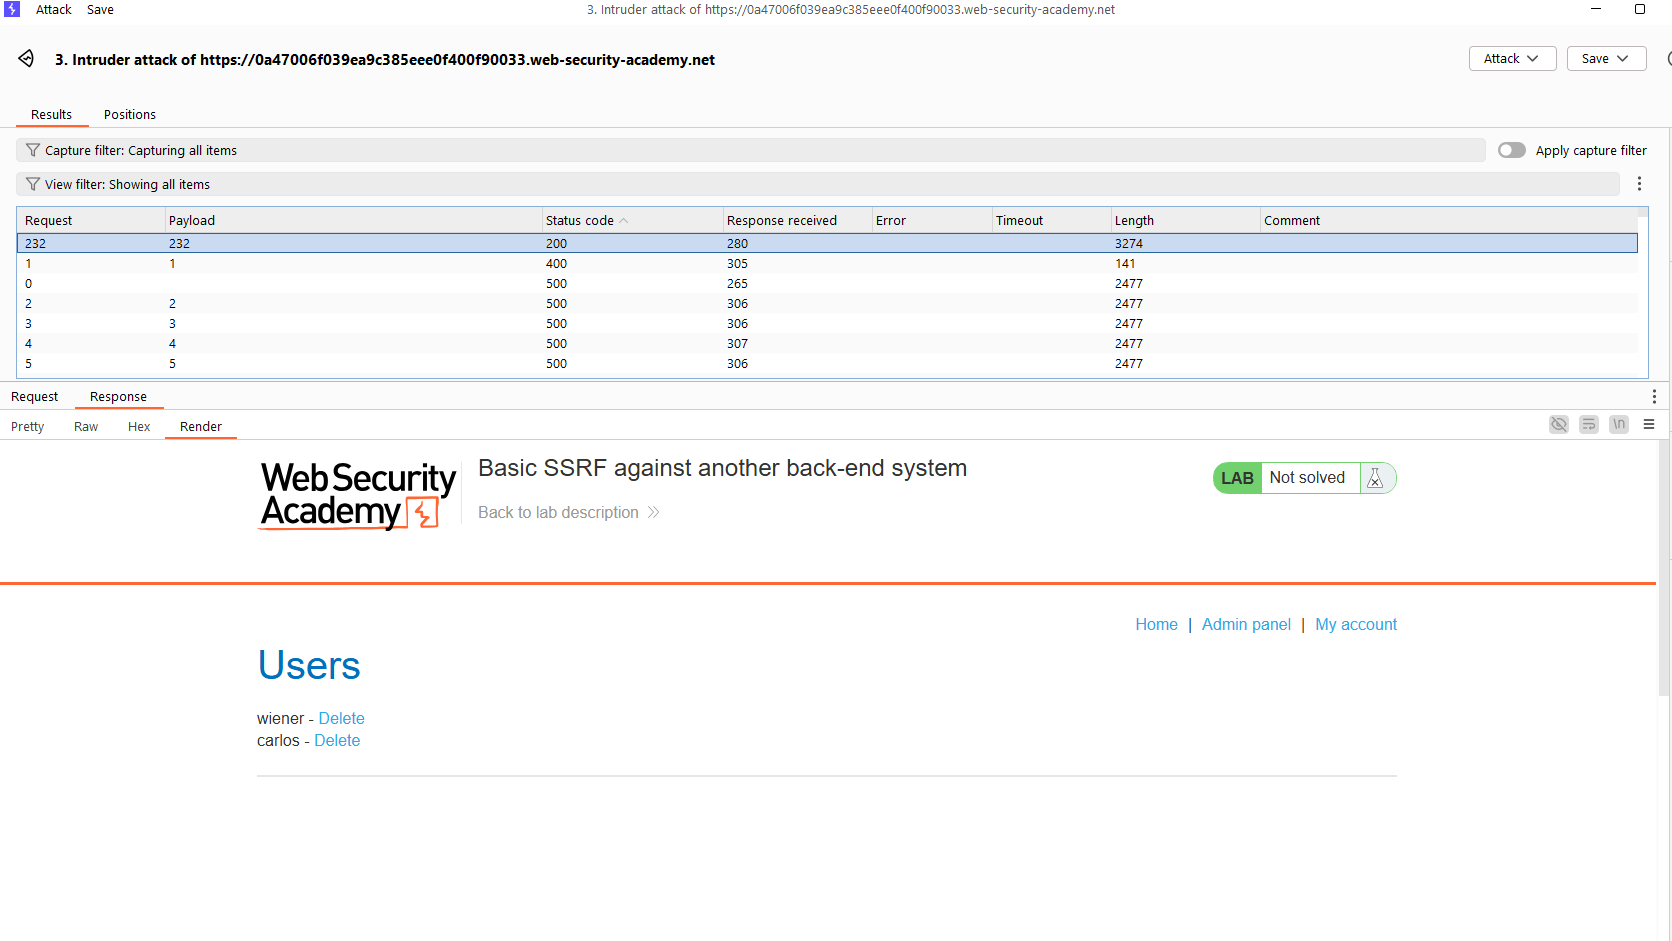The height and width of the screenshot is (941, 1672).
Task: Select result row for request 0
Action: (x=827, y=283)
